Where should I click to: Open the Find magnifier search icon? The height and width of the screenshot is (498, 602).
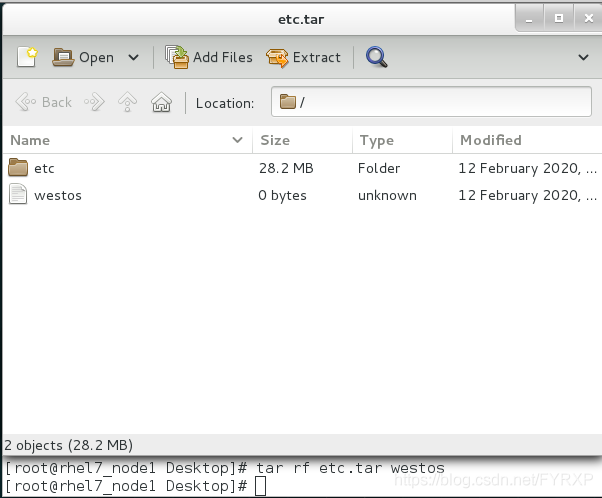pyautogui.click(x=377, y=57)
